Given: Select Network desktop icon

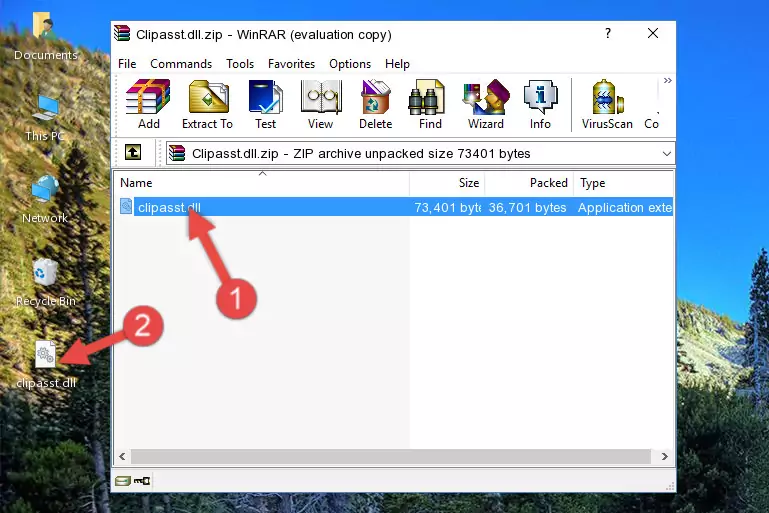Looking at the screenshot, I should tap(45, 200).
